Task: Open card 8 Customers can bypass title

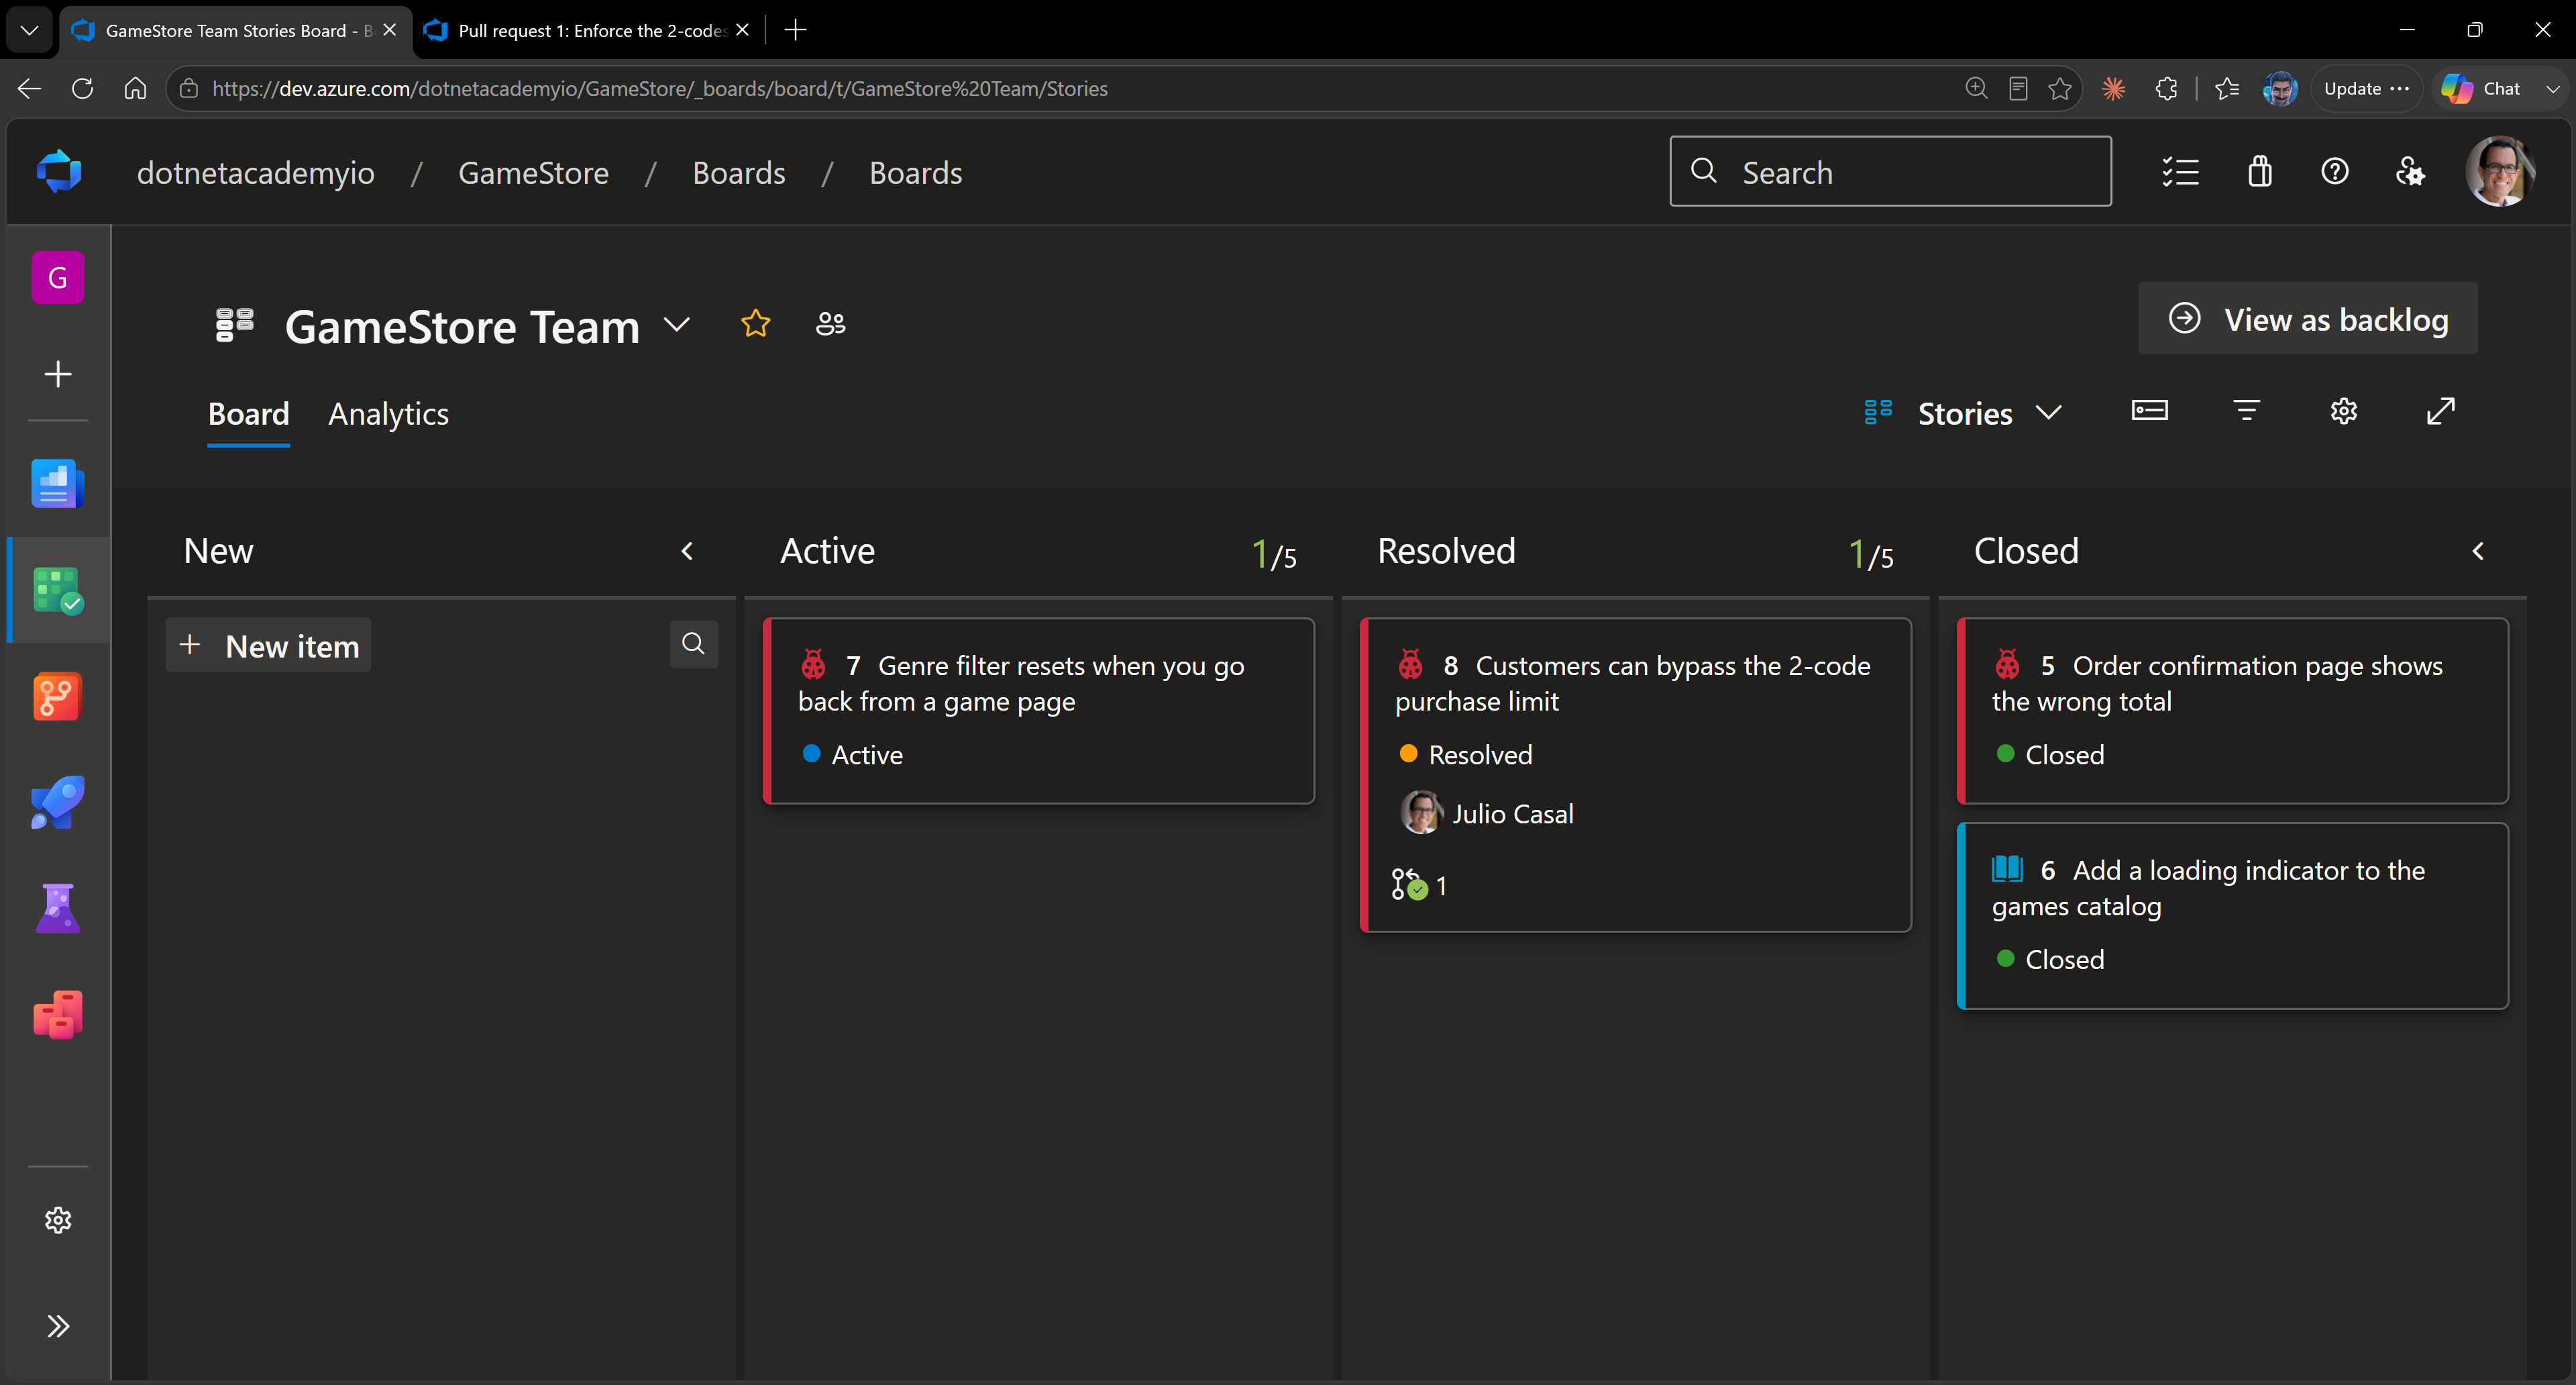Action: [1633, 684]
